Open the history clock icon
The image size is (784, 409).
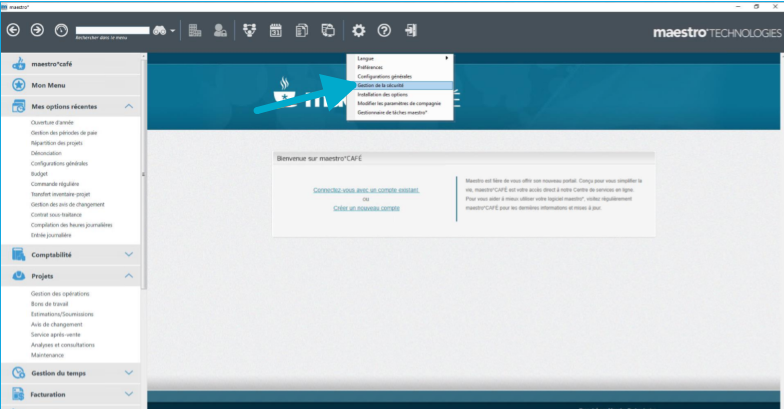click(61, 30)
